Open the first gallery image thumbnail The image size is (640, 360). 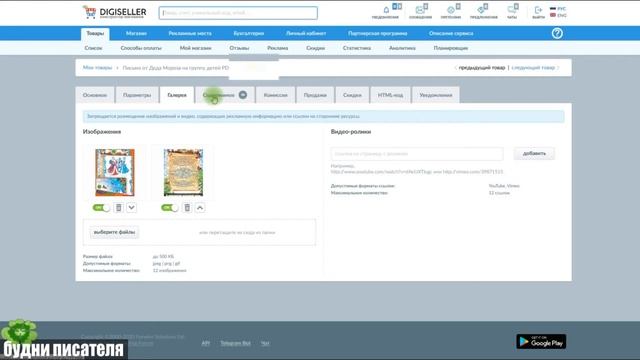point(115,172)
